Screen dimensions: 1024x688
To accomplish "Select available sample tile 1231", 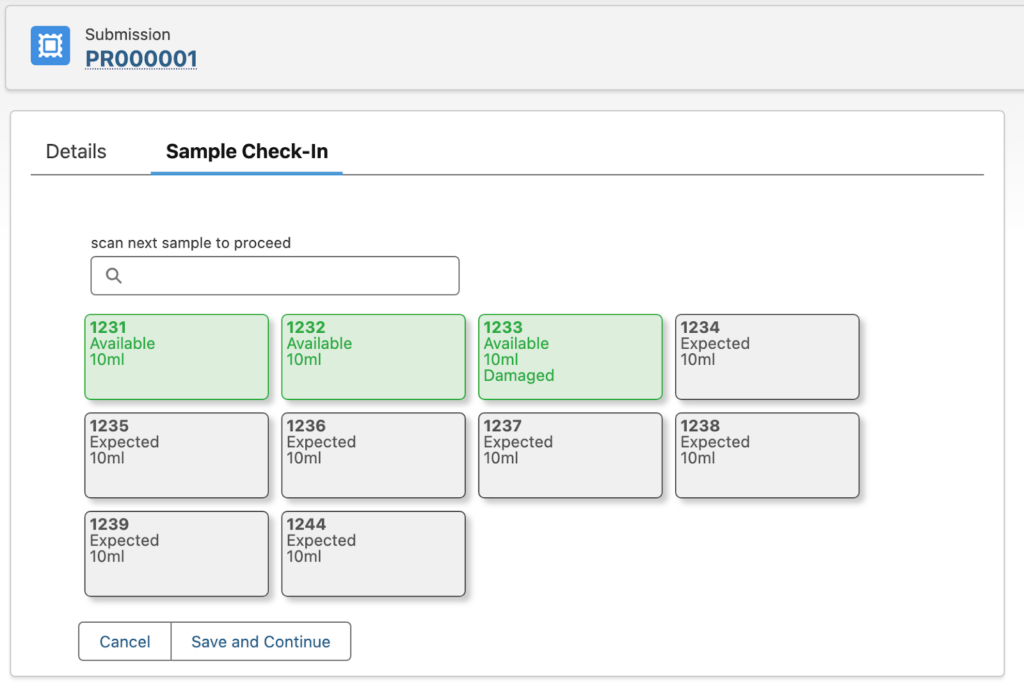I will click(x=176, y=356).
